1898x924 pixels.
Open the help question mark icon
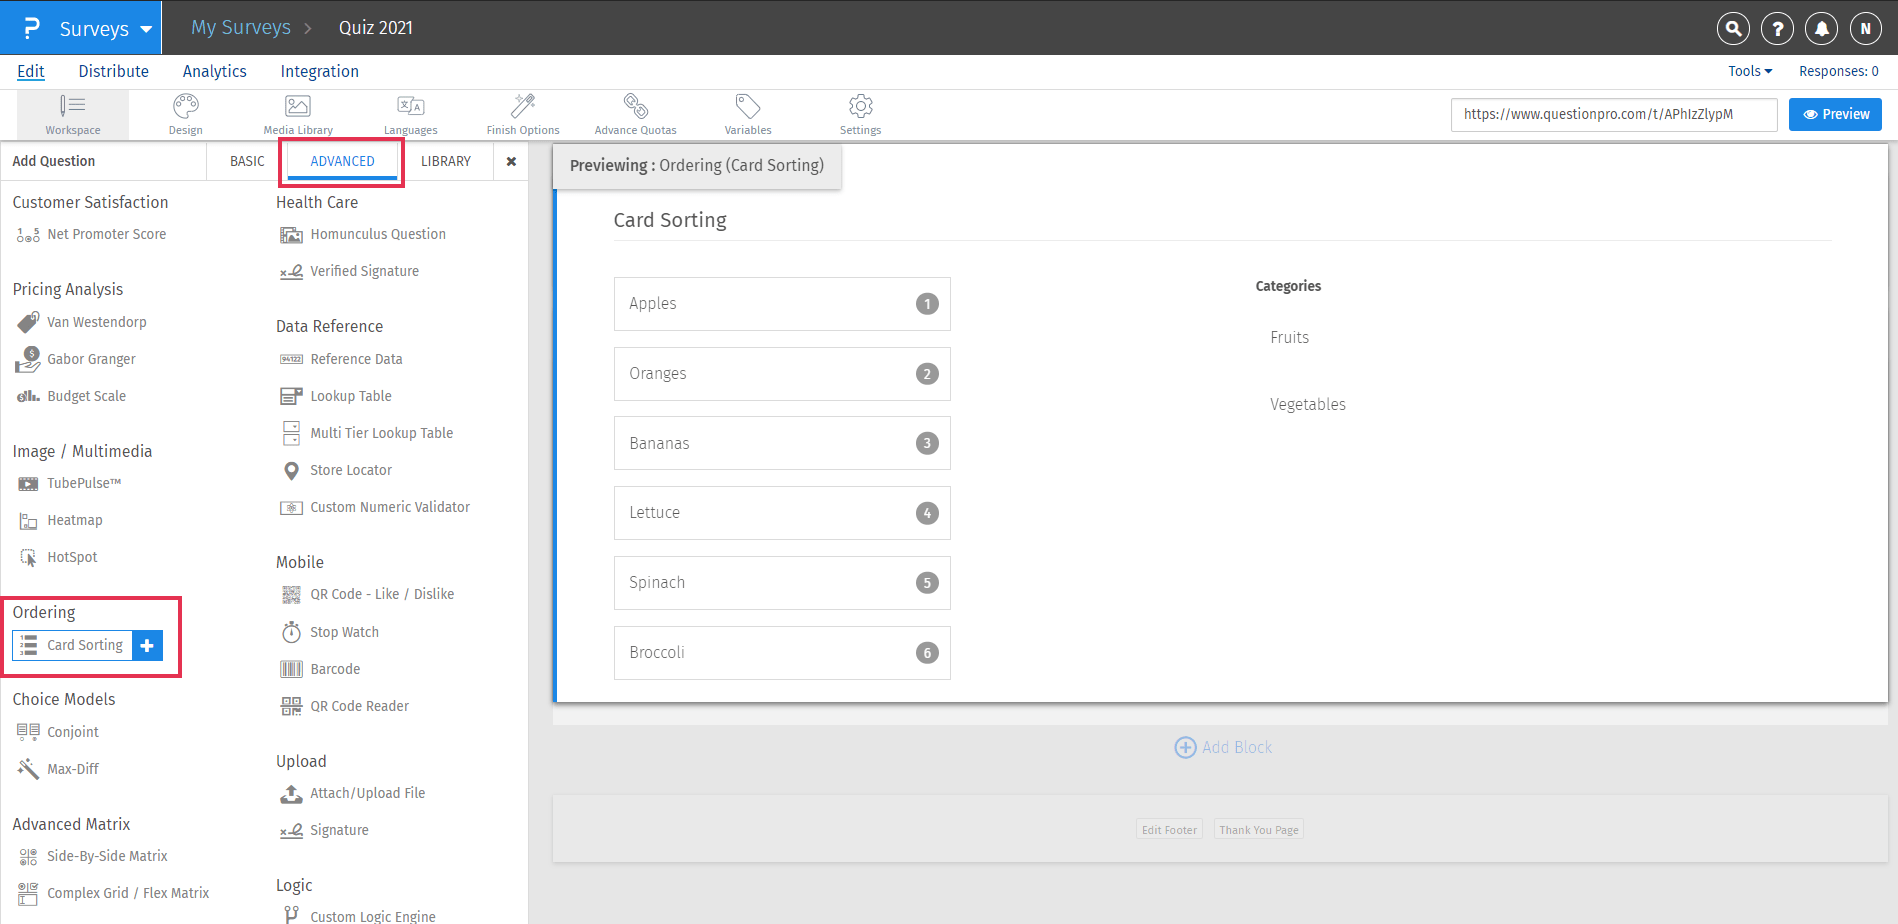1777,28
